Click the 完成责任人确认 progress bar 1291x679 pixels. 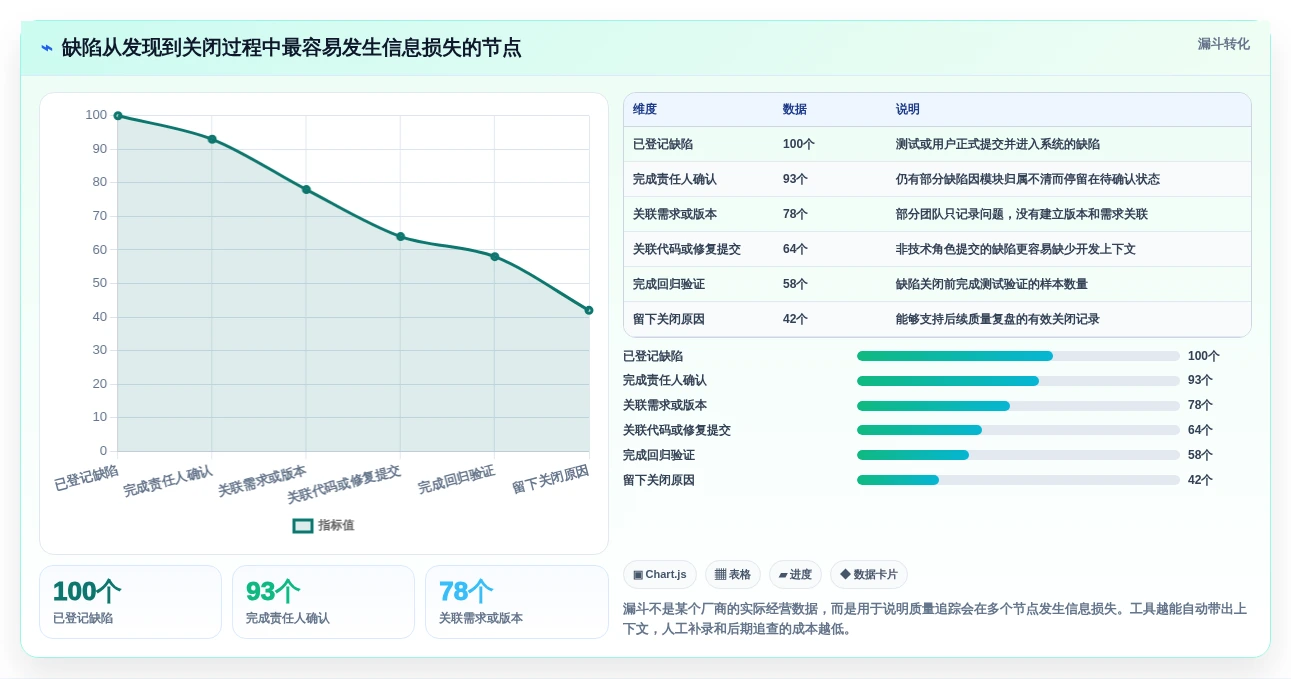point(1018,381)
